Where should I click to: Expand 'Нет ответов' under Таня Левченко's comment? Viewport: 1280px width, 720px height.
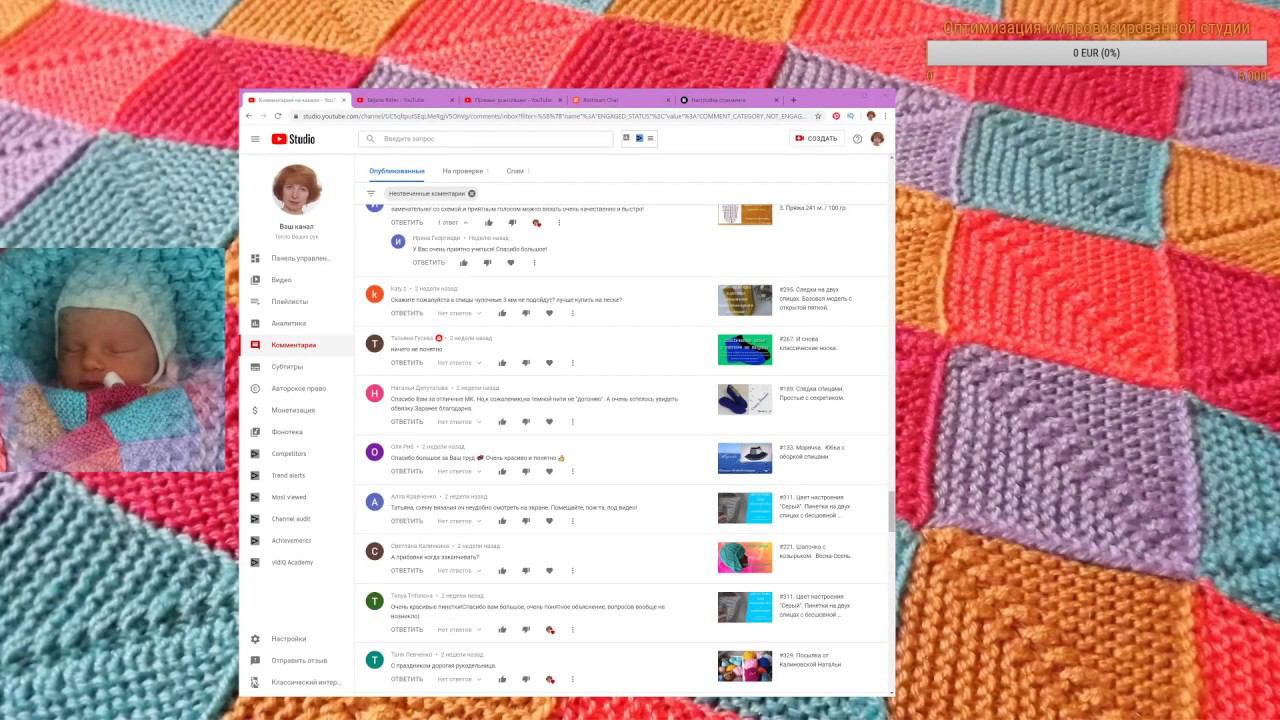coord(459,680)
